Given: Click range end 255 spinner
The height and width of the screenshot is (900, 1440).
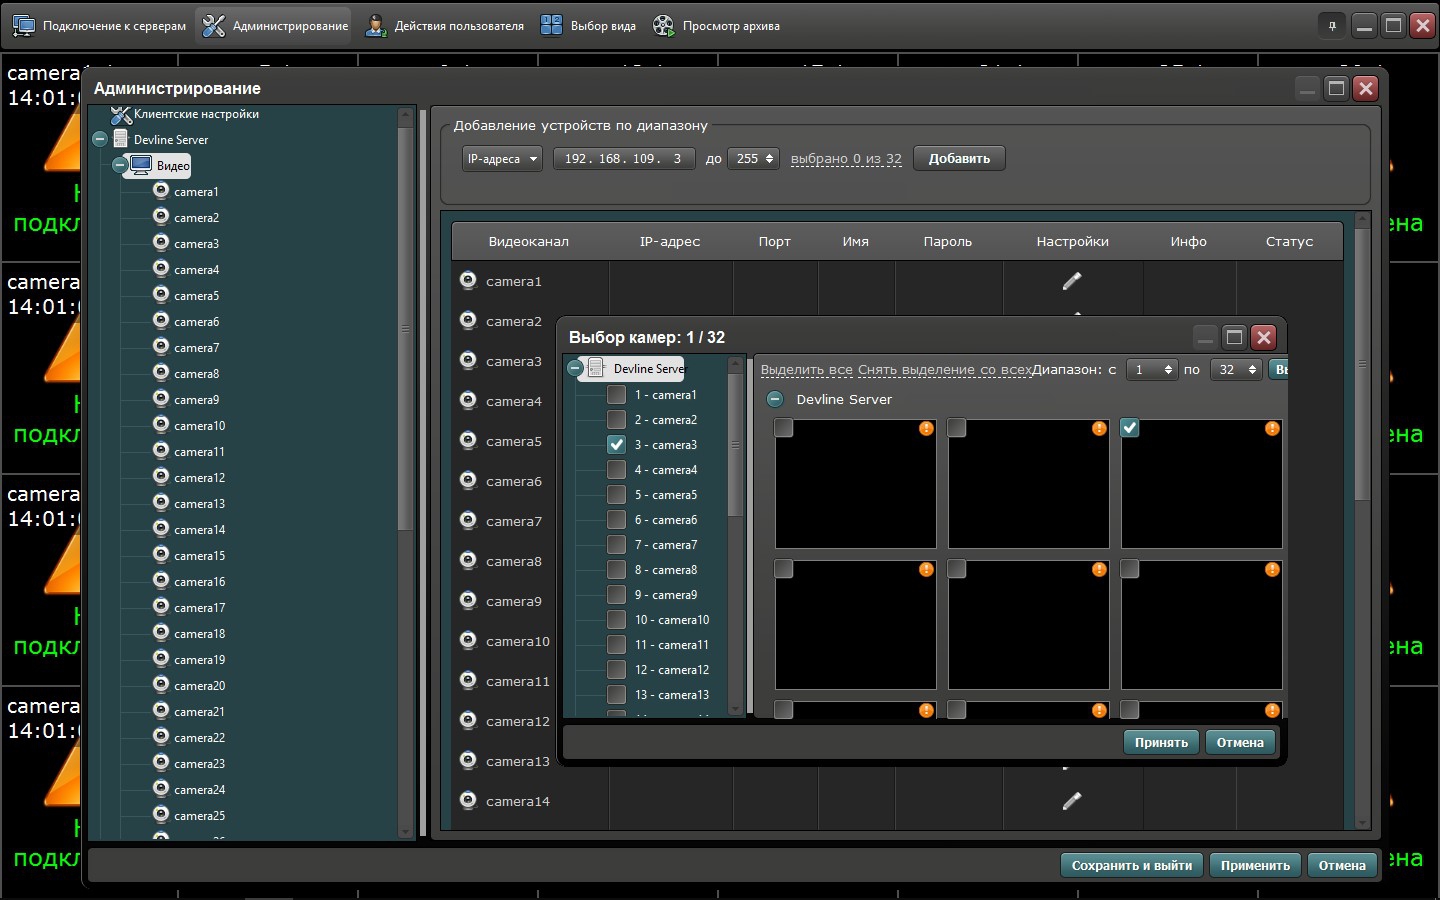Looking at the screenshot, I should pos(753,159).
